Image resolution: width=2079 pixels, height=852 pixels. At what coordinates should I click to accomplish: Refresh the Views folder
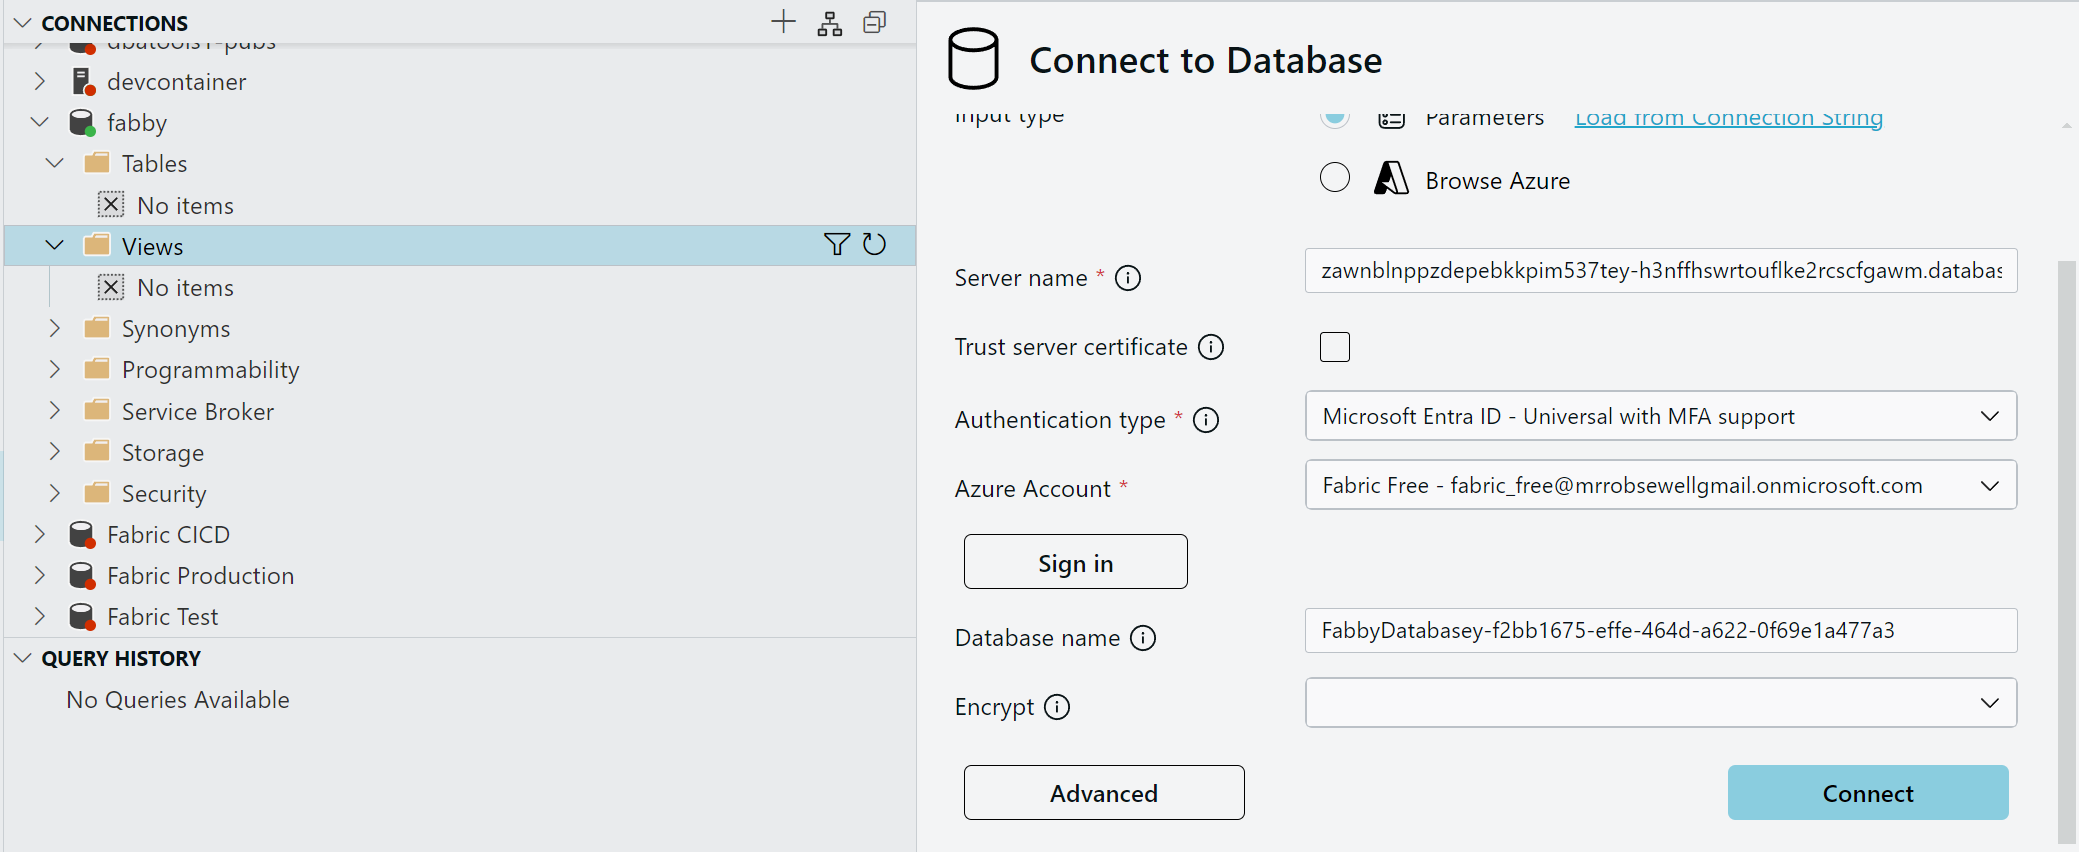point(874,244)
